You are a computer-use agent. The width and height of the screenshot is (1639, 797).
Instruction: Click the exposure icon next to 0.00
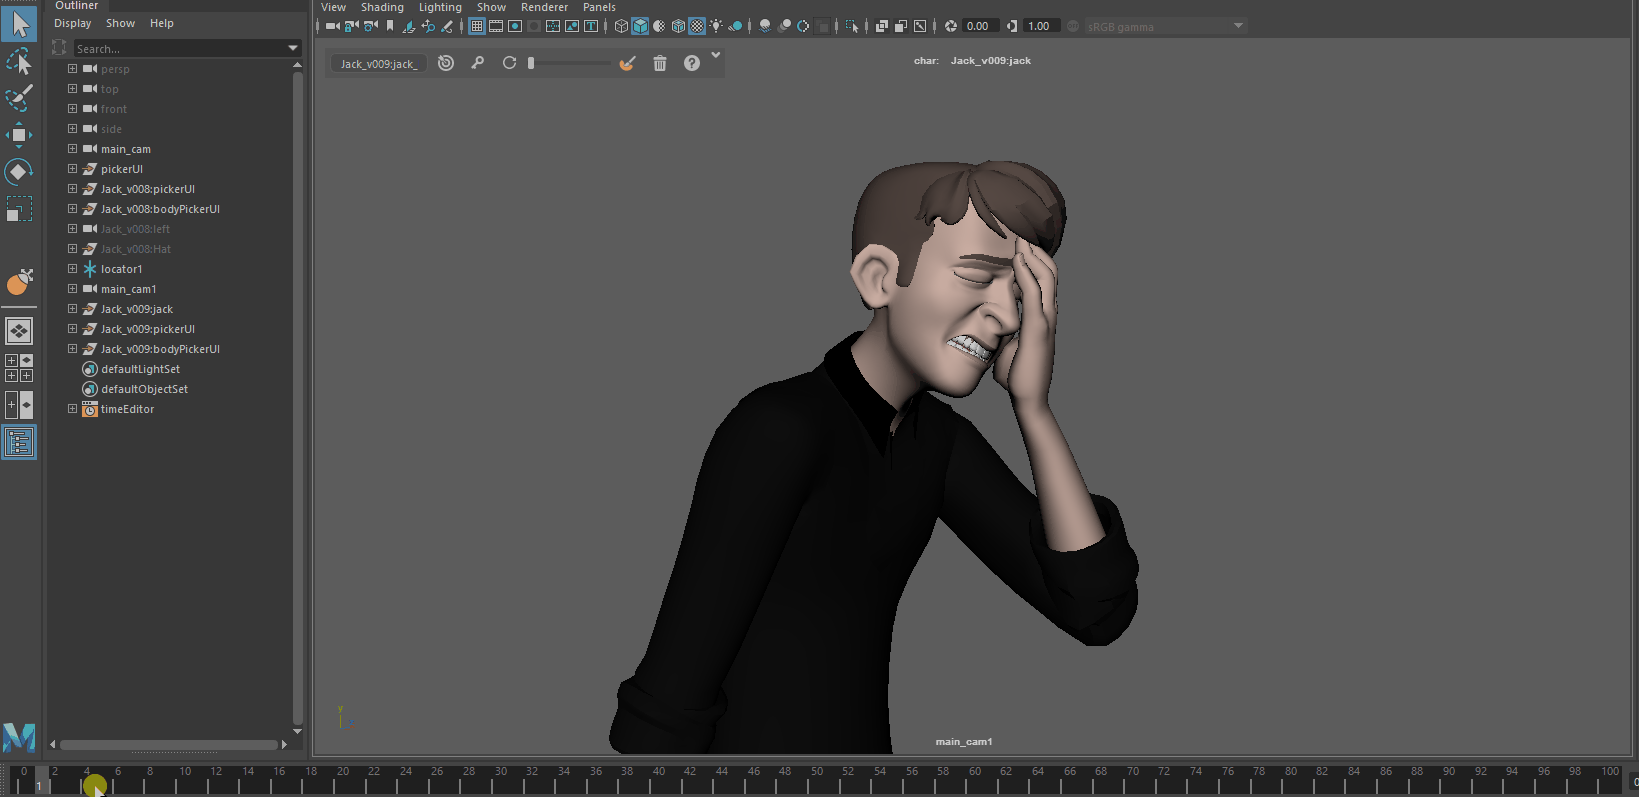(x=951, y=26)
